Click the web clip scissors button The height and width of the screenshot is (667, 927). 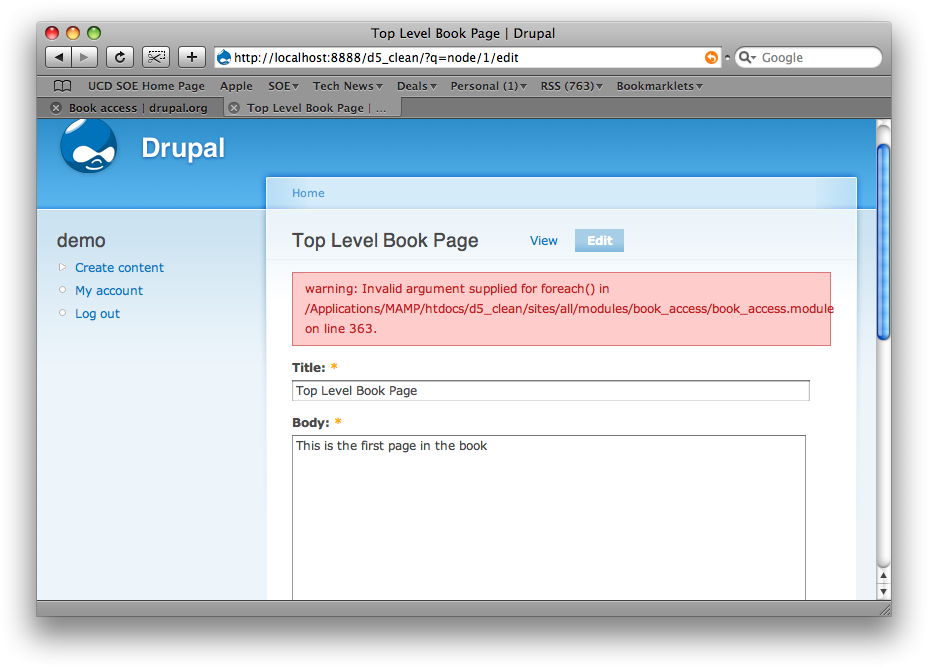156,58
